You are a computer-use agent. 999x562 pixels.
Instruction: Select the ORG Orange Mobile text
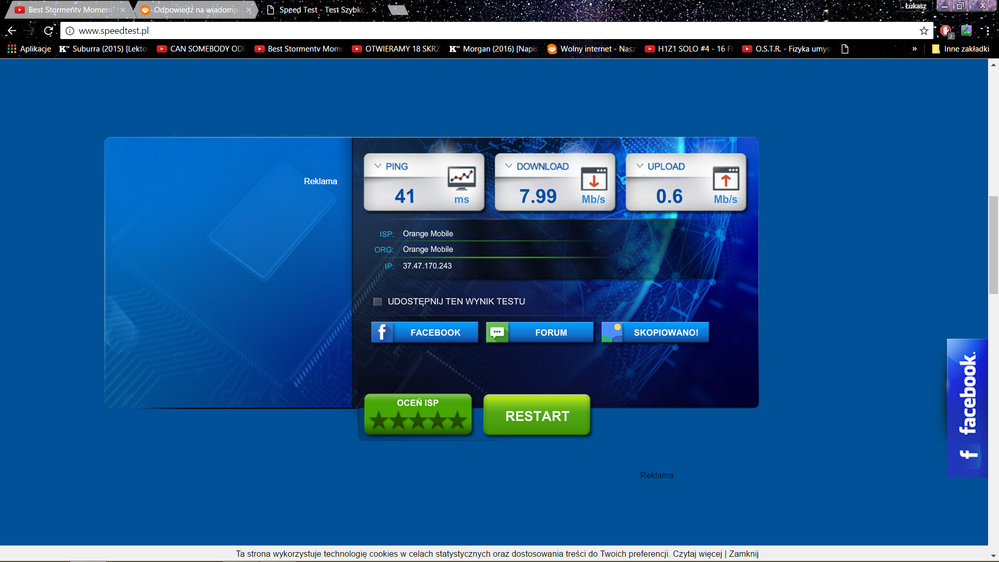428,249
